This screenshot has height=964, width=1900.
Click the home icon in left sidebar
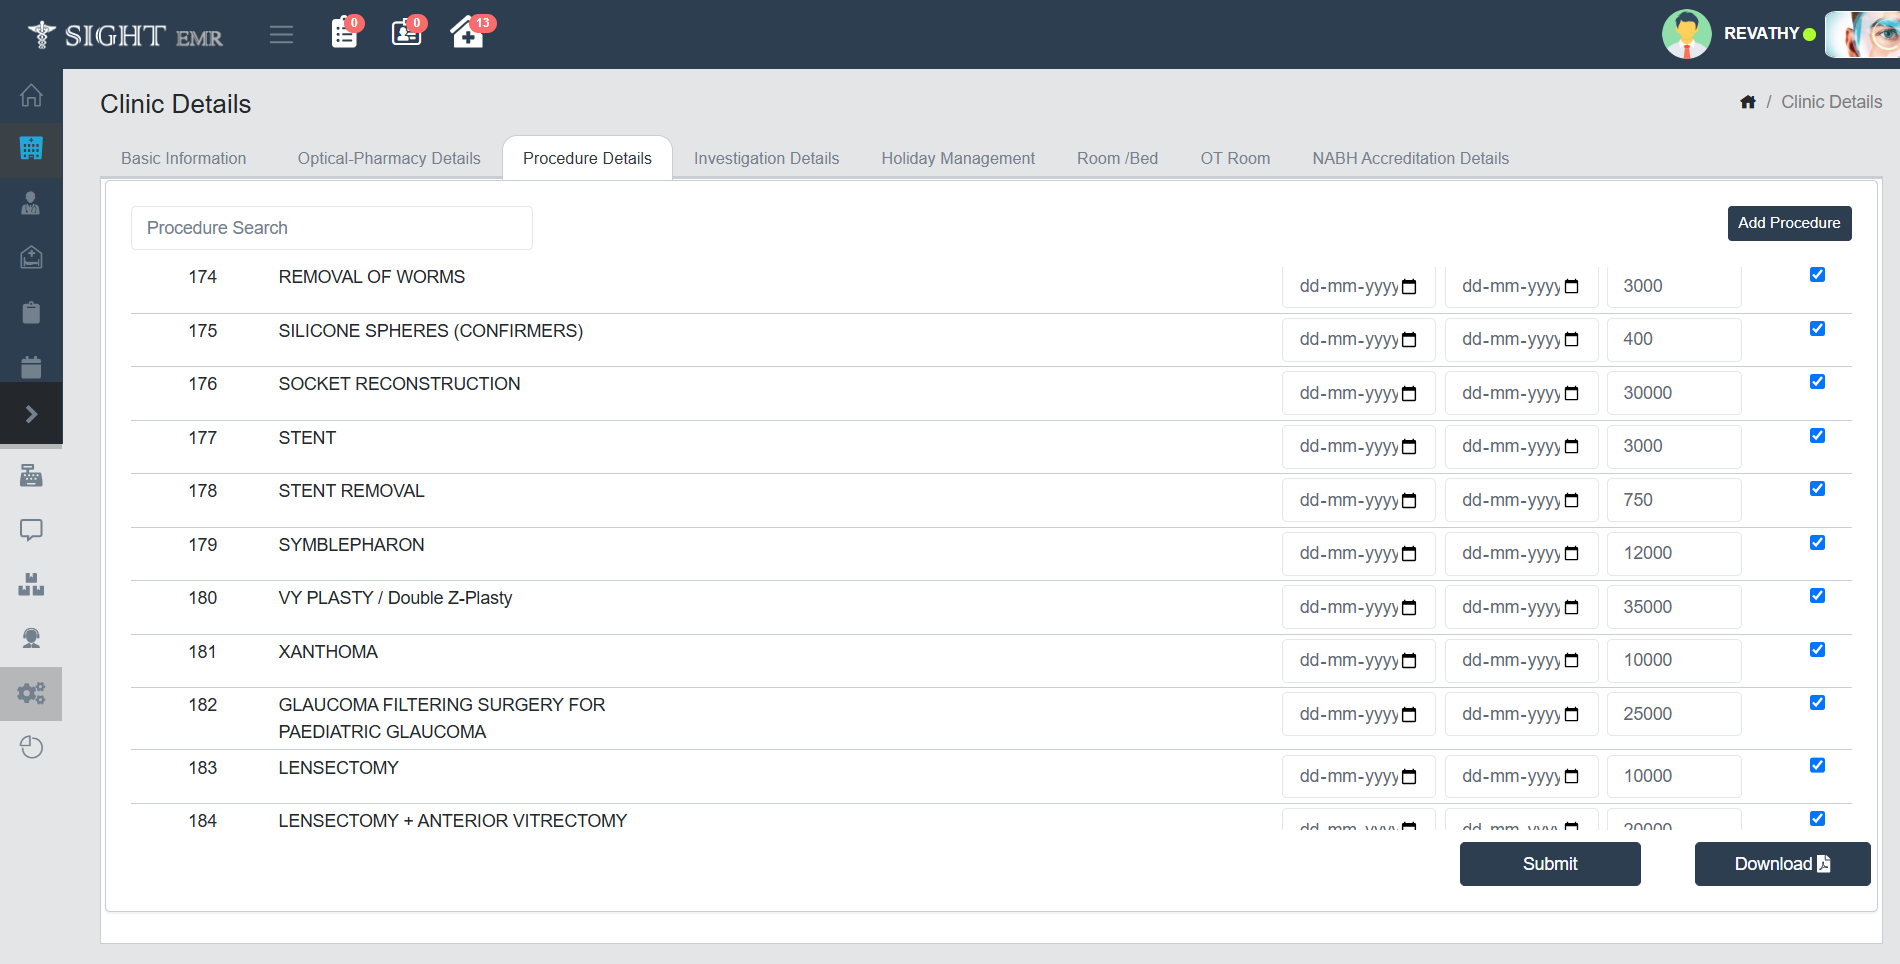pyautogui.click(x=31, y=96)
